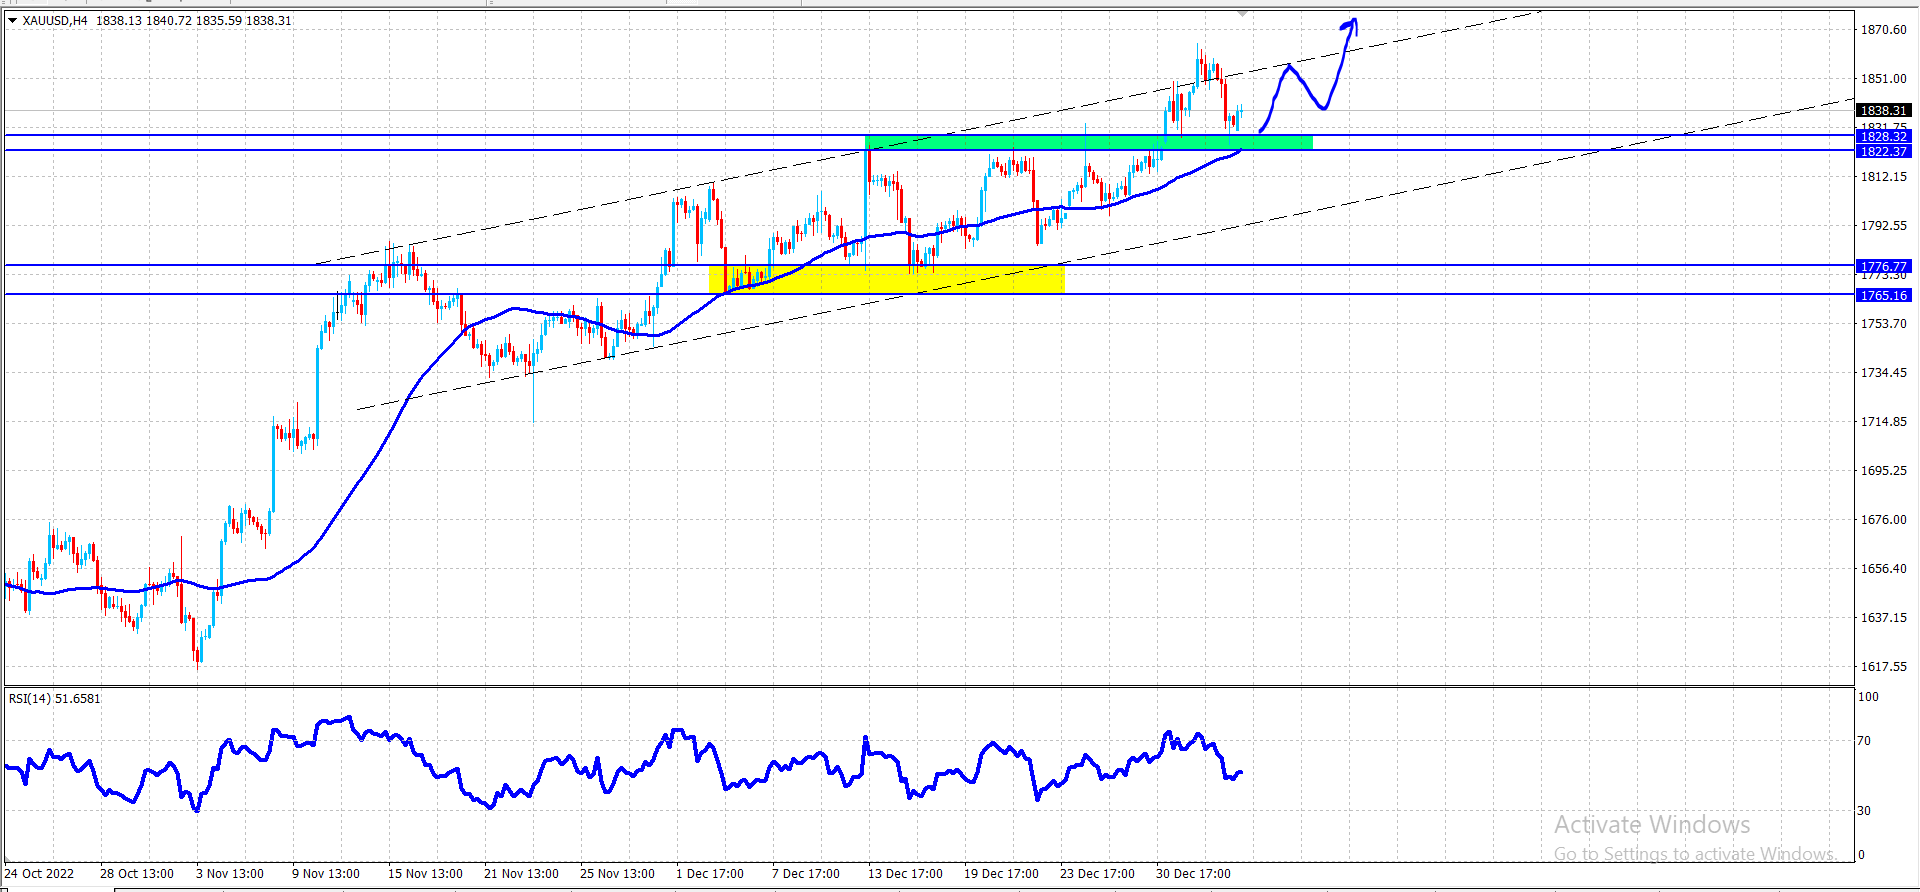The width and height of the screenshot is (1920, 892).
Task: Click the RSI 30 level scale label
Action: click(x=1864, y=810)
